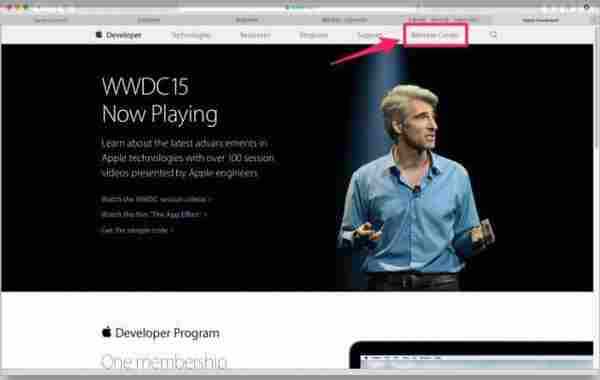
Task: Click the WWDC15 Now Playing headline
Action: pyautogui.click(x=160, y=101)
